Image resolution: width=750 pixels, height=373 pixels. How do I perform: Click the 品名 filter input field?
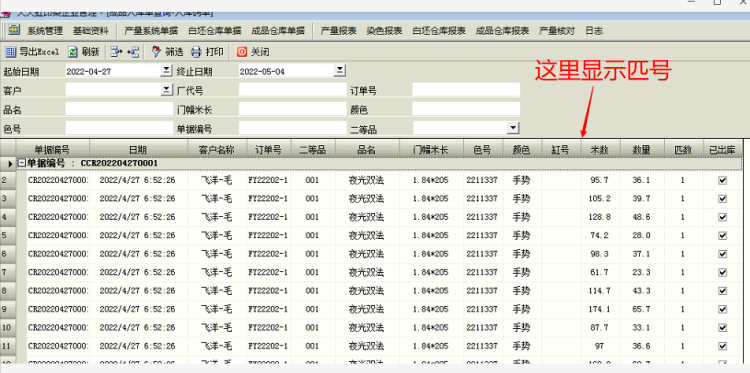point(119,109)
